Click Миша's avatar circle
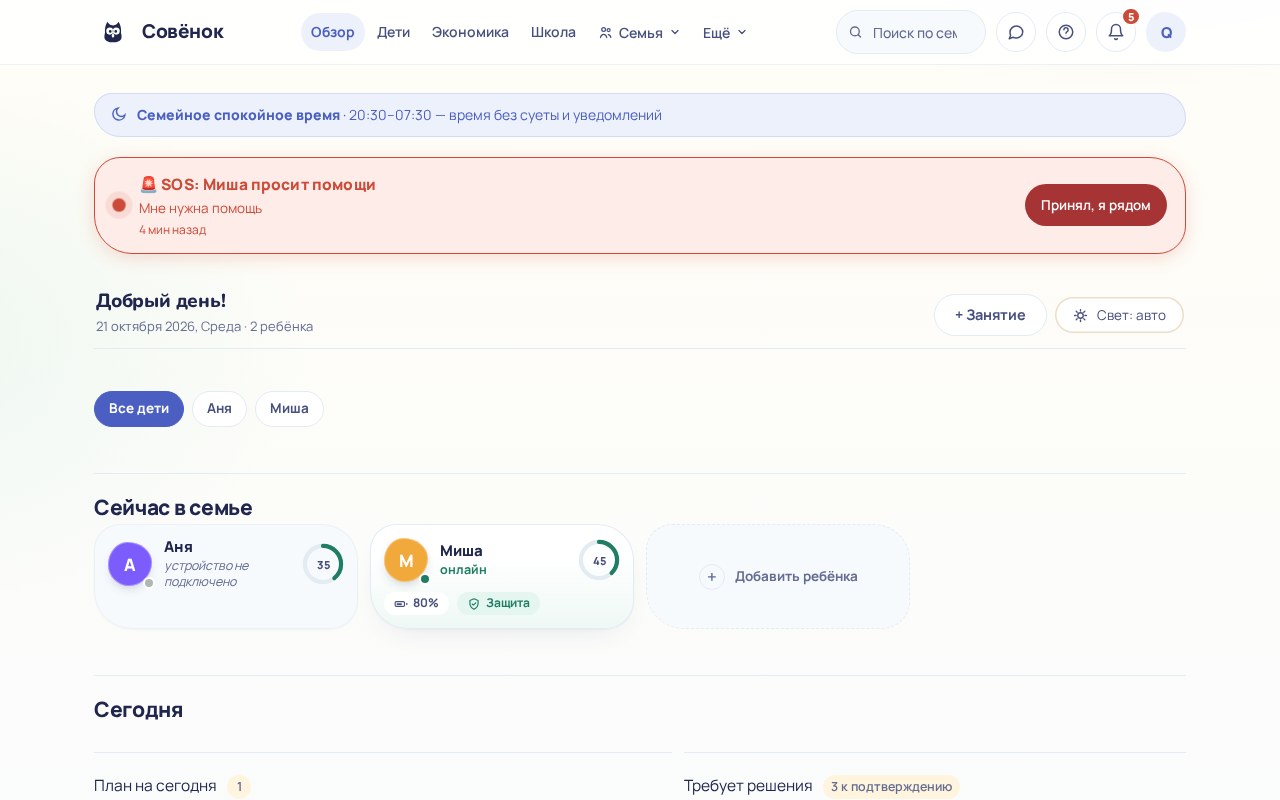Viewport: 1280px width, 800px height. (406, 560)
